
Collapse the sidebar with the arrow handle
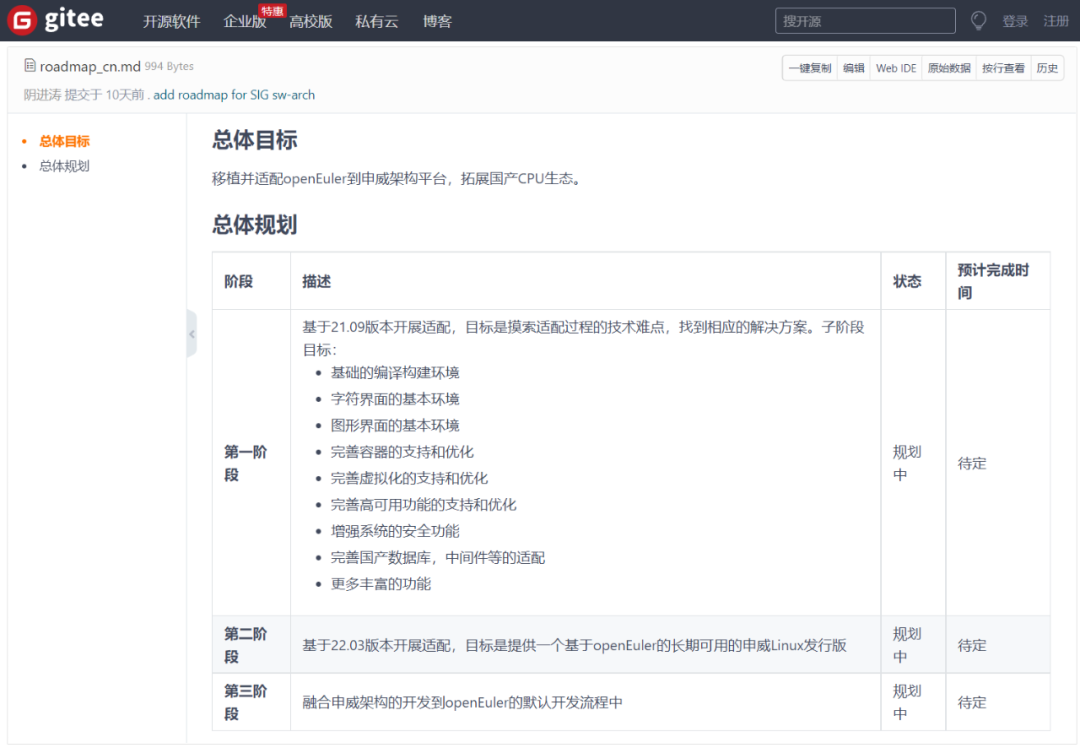191,334
